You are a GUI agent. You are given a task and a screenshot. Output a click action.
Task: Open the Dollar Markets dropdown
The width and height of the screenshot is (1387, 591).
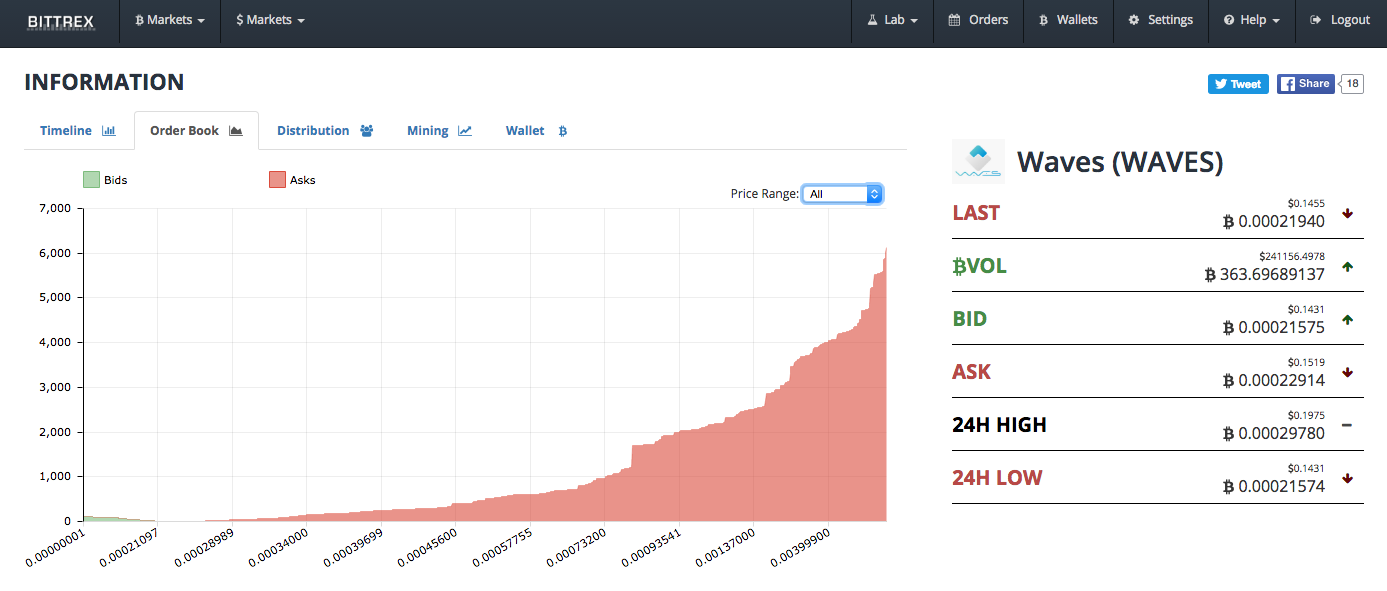point(270,20)
